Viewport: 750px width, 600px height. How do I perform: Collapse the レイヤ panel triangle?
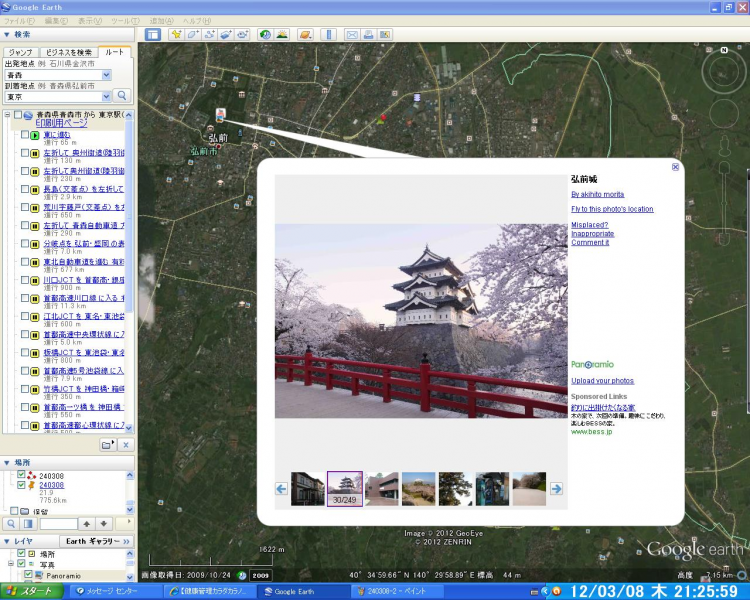[7, 541]
